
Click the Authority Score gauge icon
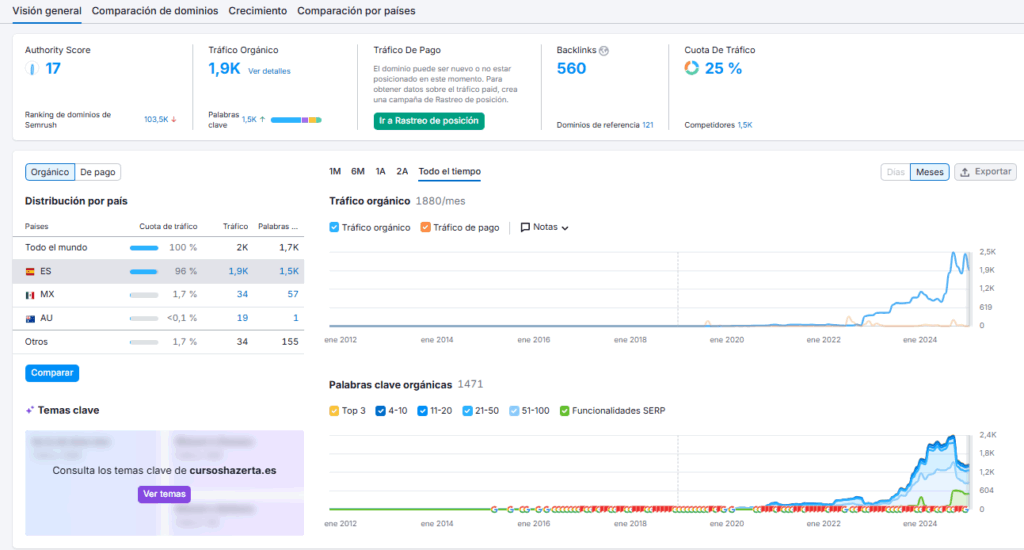[31, 69]
